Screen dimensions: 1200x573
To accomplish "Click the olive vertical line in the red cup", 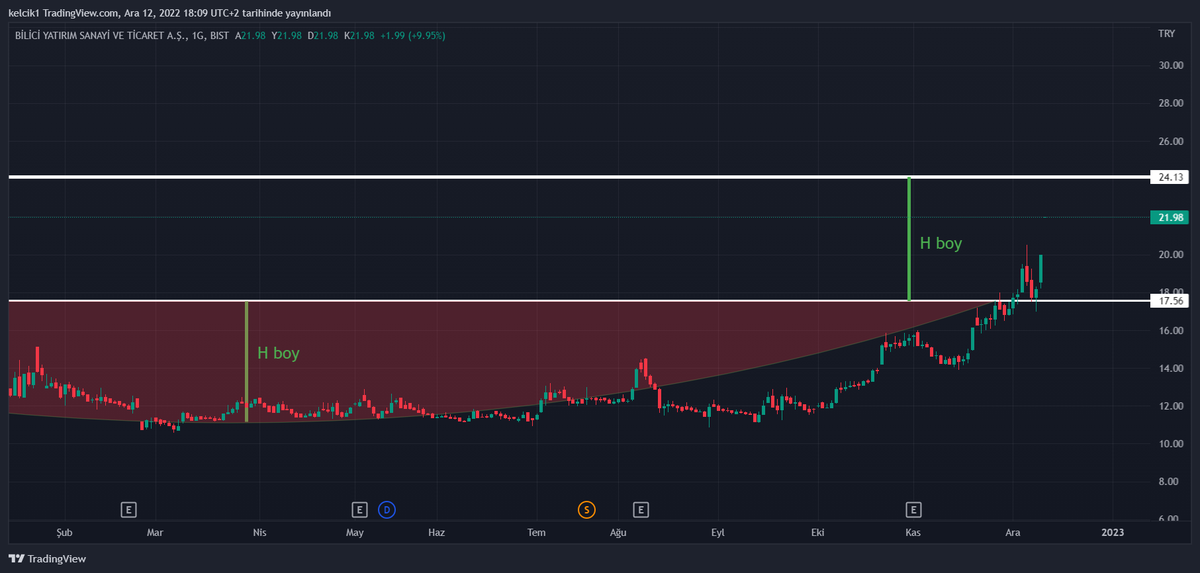I will pos(246,361).
